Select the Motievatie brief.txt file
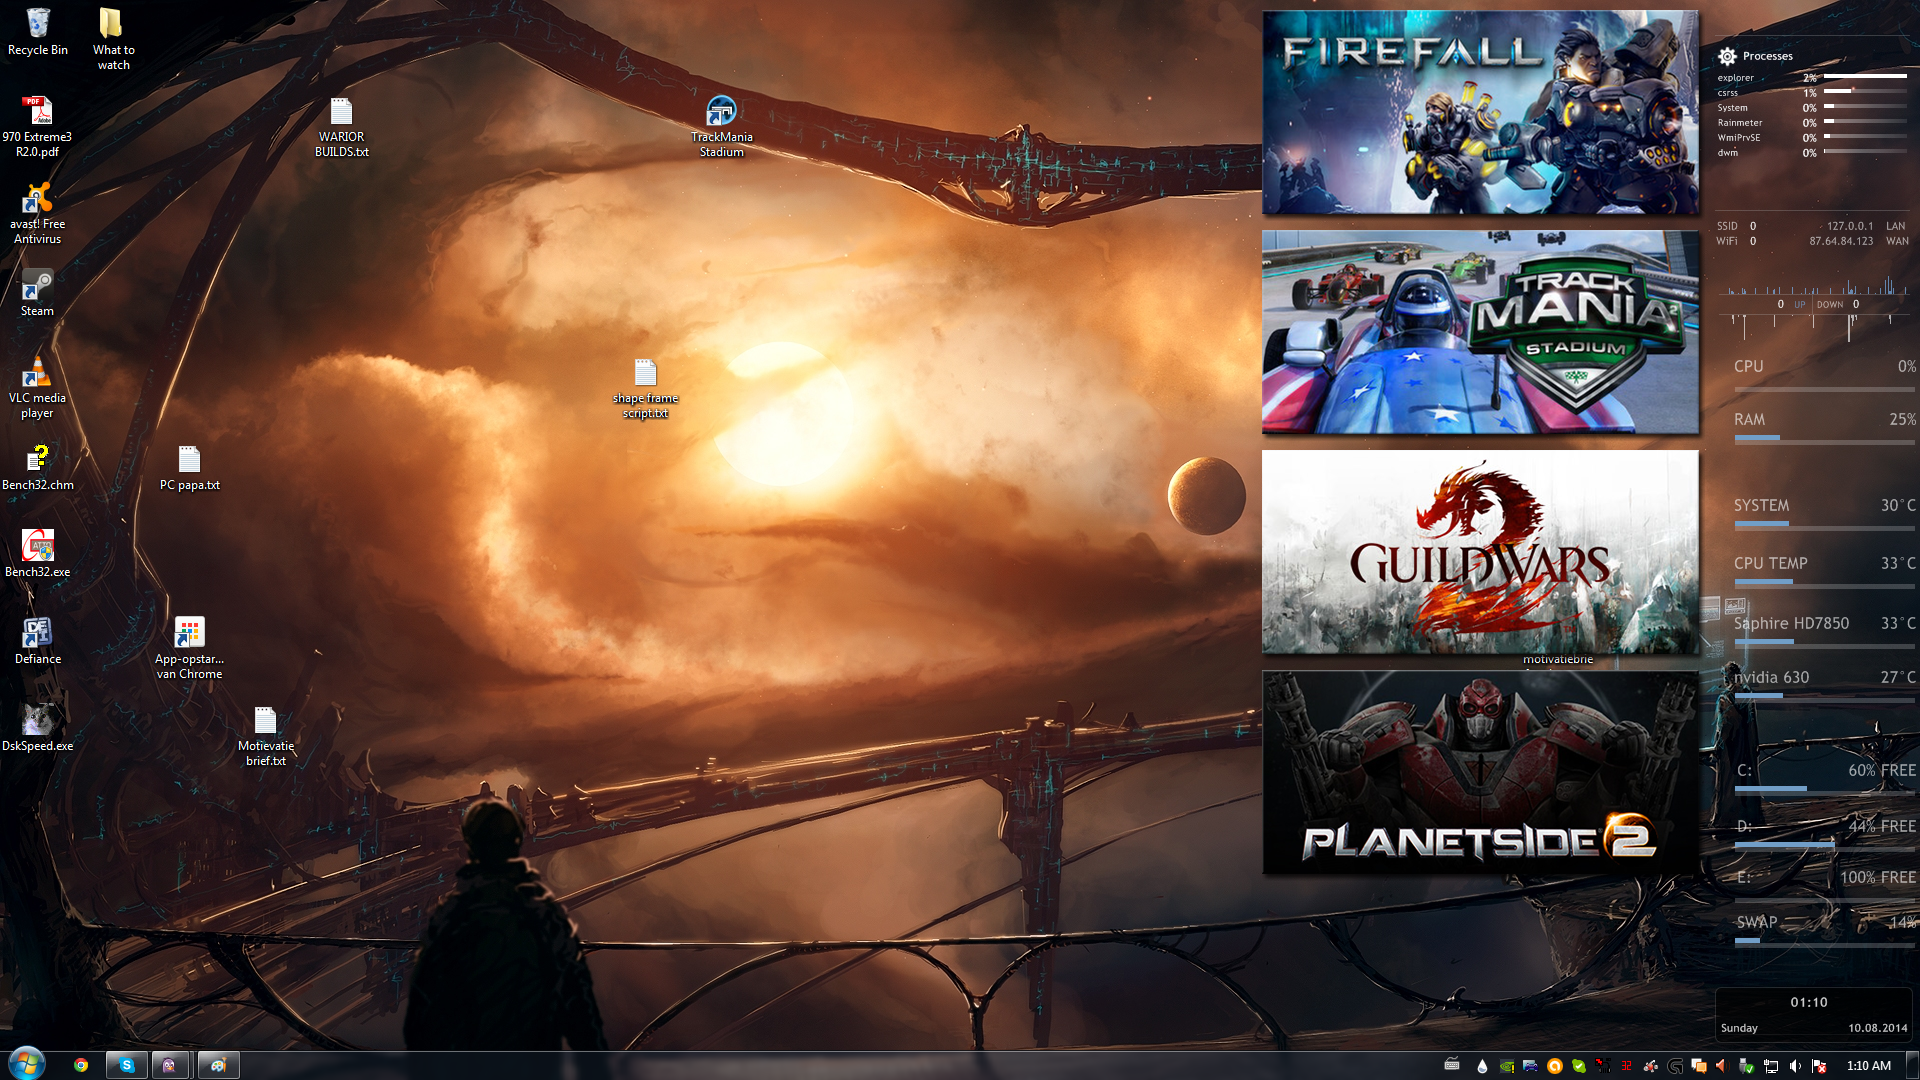The image size is (1920, 1080). [265, 735]
